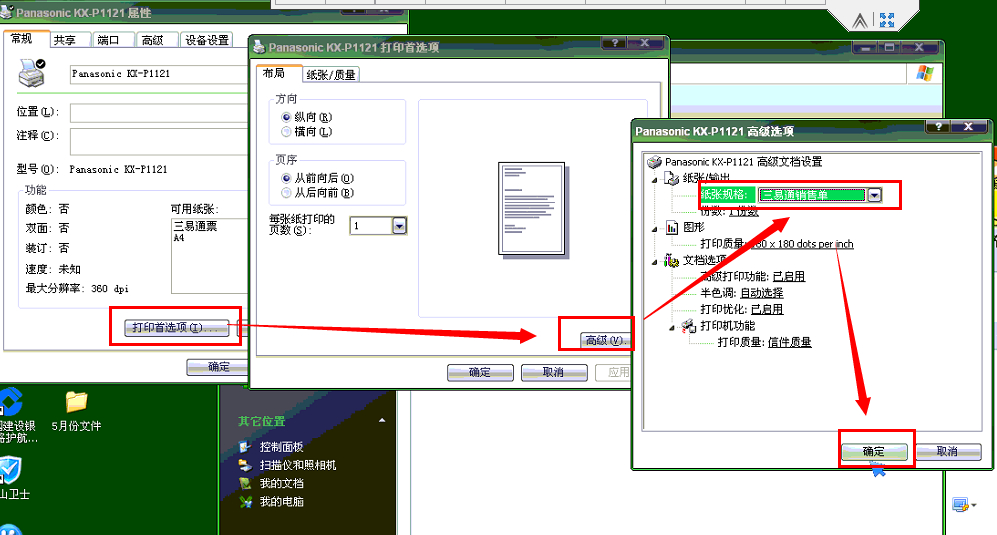The image size is (997, 535).
Task: Click the 1份数 copies value
Action: (x=743, y=212)
